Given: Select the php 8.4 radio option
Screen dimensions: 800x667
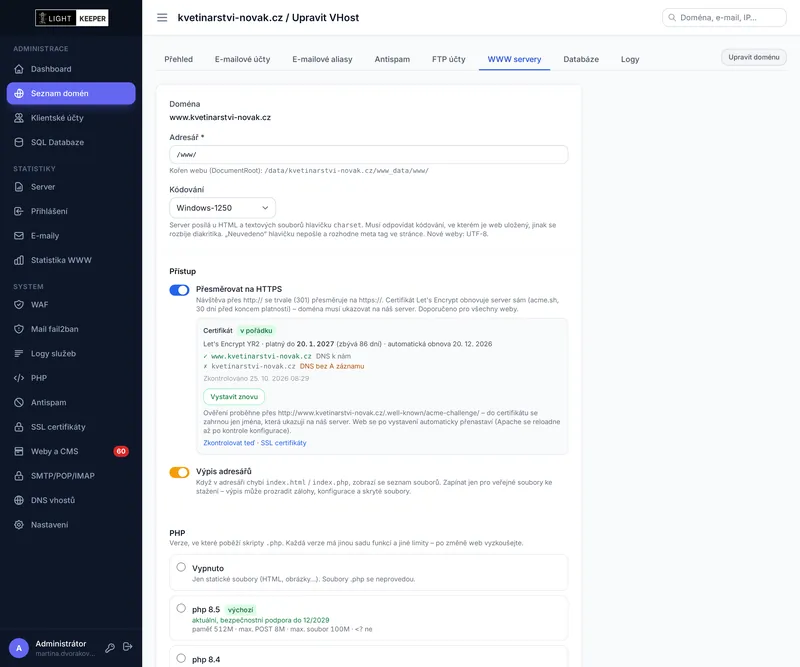Looking at the screenshot, I should click(181, 658).
